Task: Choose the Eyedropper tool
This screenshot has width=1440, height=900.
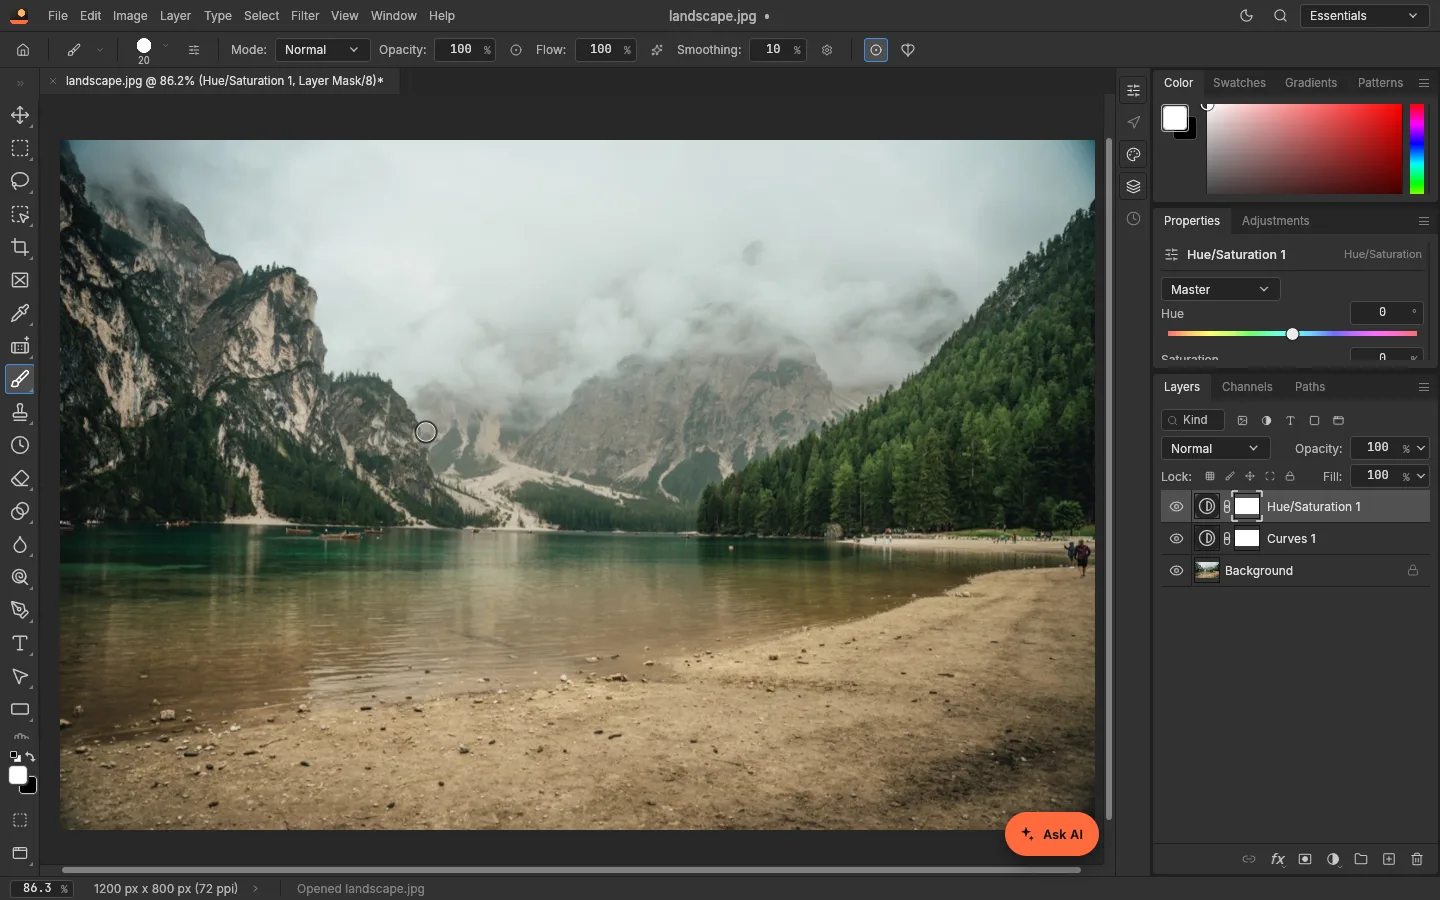Action: coord(20,313)
